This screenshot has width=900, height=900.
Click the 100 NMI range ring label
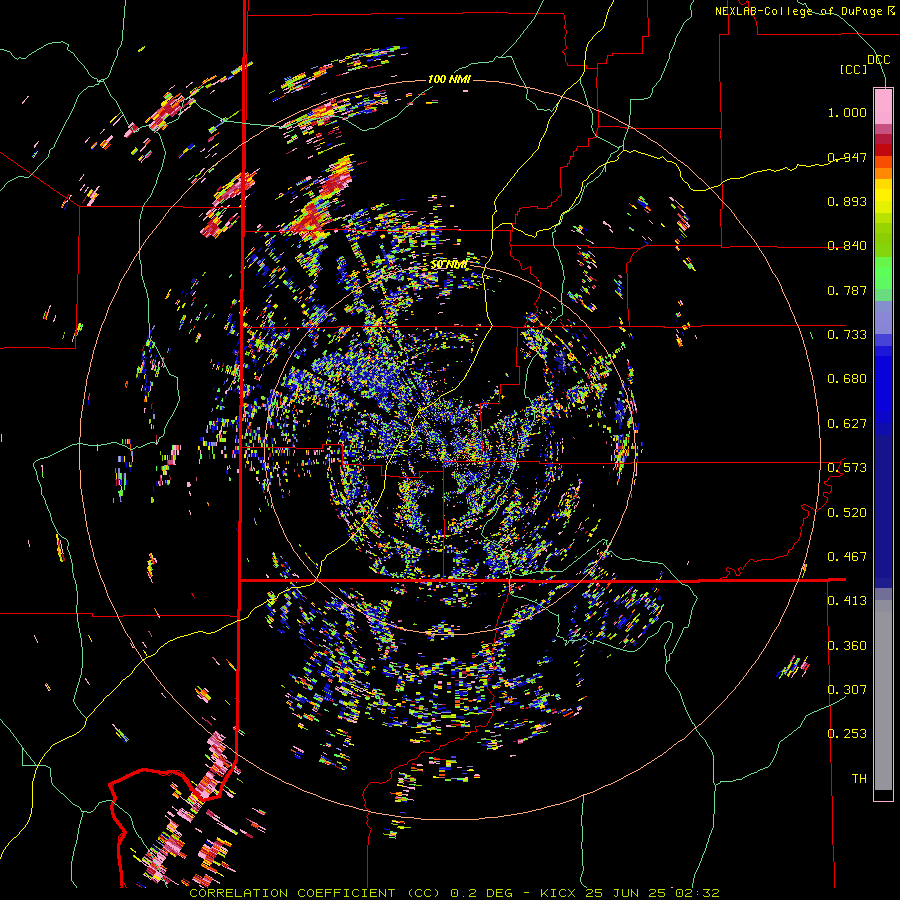point(449,79)
